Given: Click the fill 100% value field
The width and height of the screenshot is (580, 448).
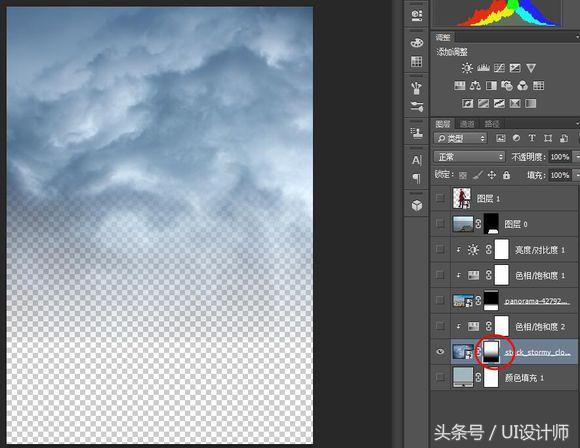Looking at the screenshot, I should (x=560, y=175).
